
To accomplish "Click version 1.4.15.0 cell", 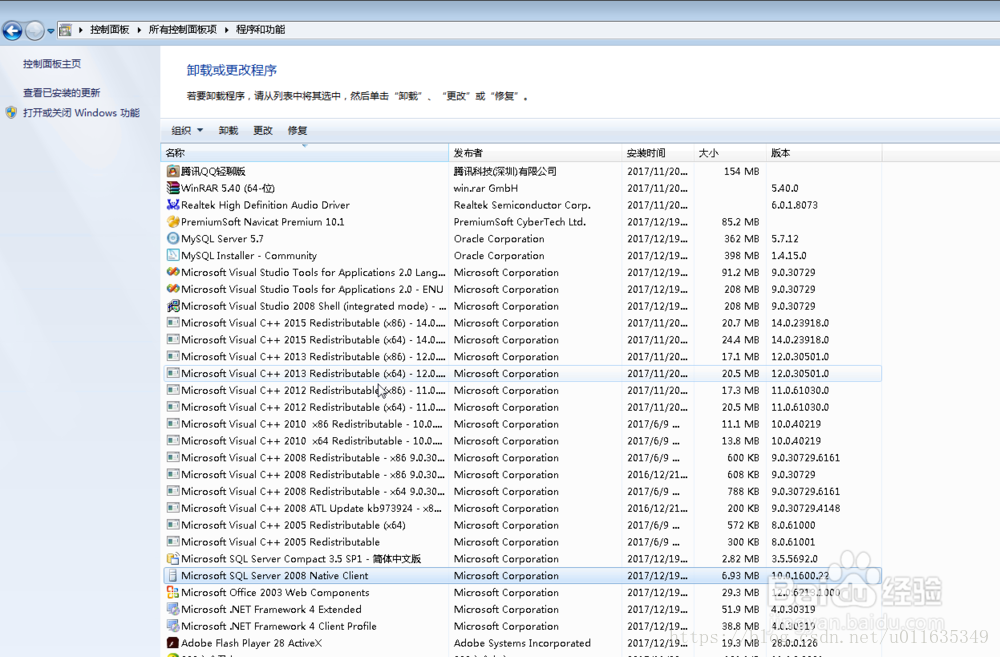I will click(789, 255).
